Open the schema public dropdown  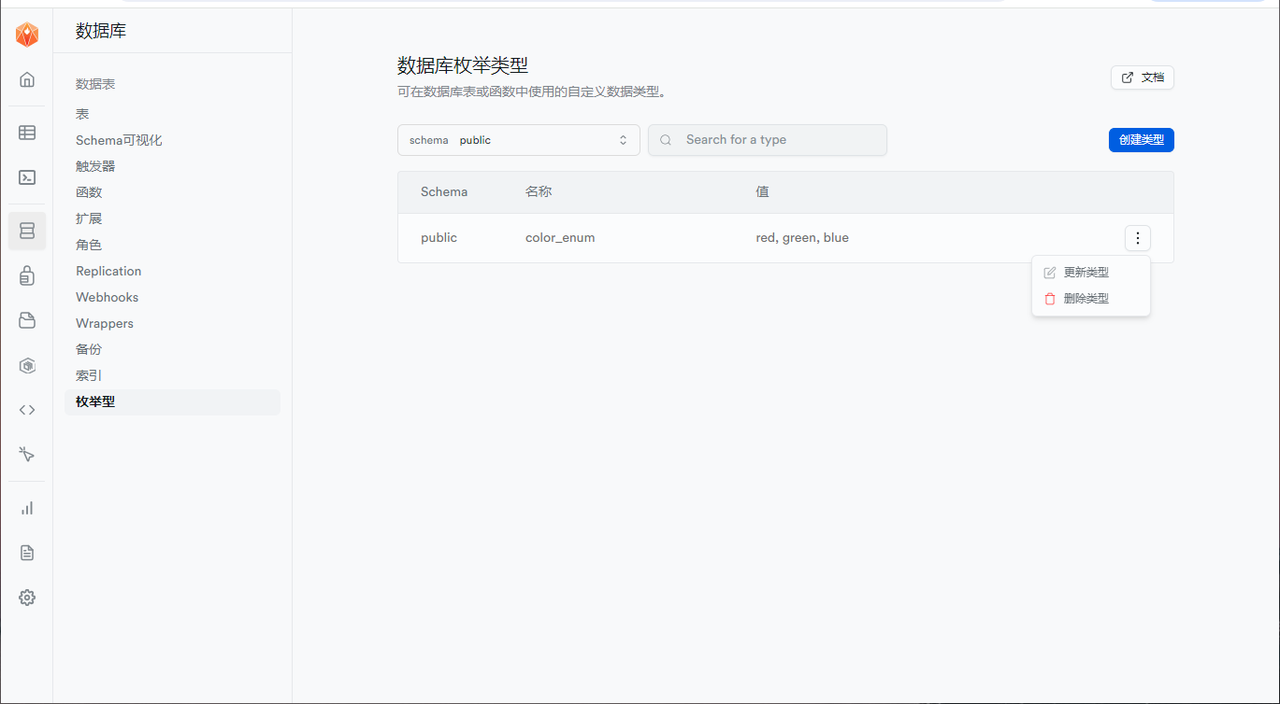518,140
